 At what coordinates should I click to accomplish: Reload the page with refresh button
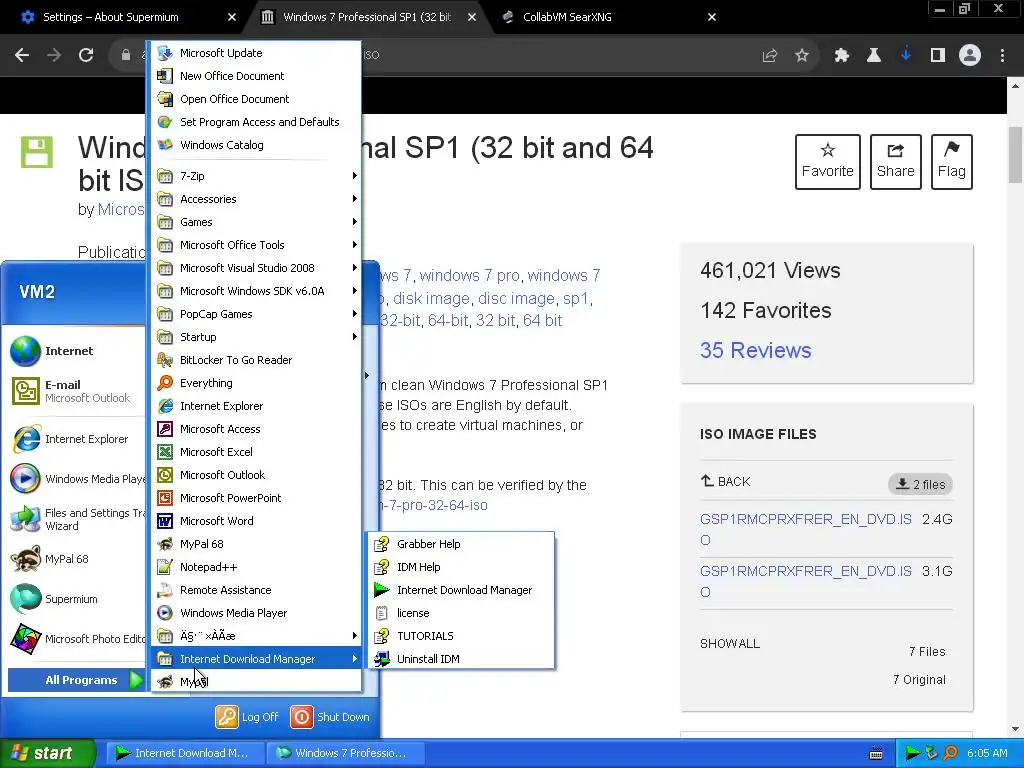86,55
